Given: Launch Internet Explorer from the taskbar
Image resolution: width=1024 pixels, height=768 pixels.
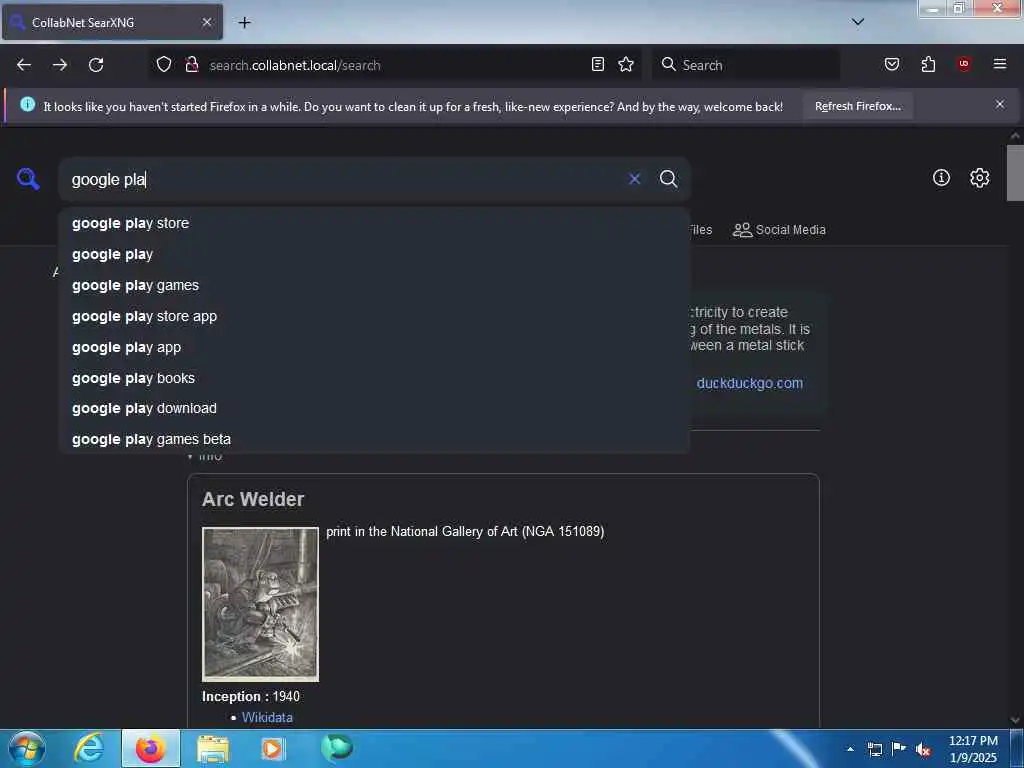Looking at the screenshot, I should click(89, 748).
